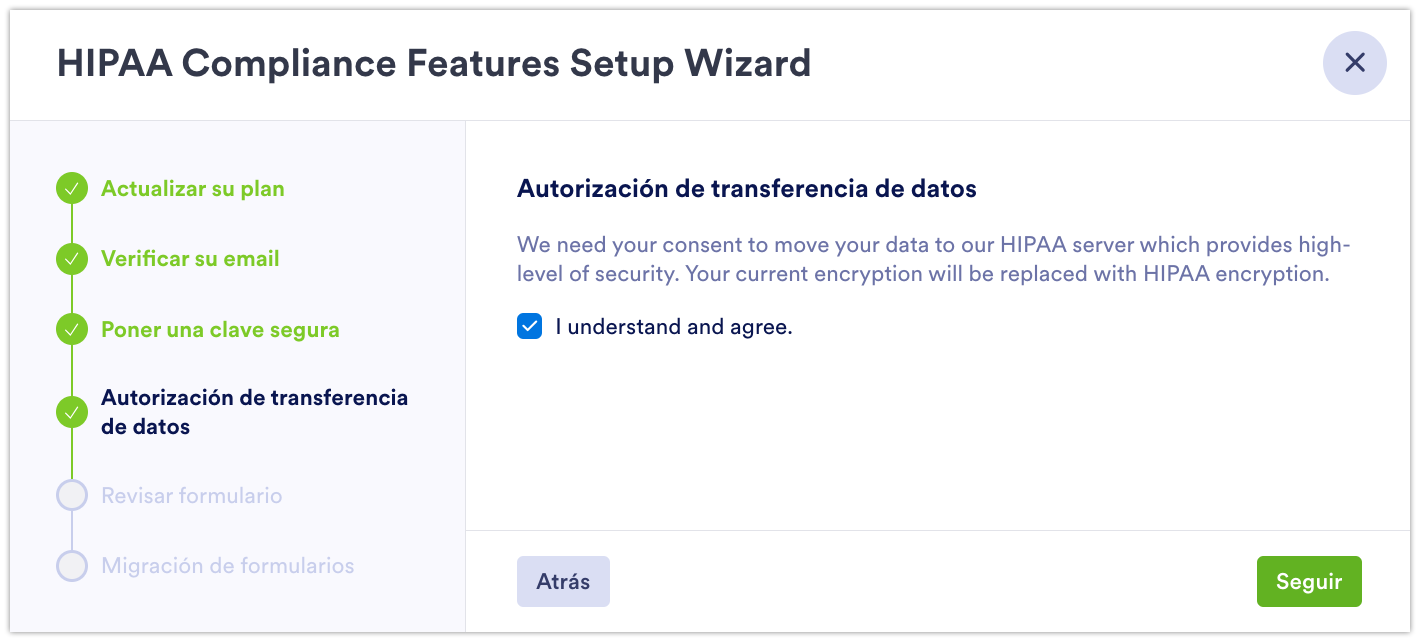
Task: Uncheck the I understand and agree checkbox
Action: tap(529, 327)
